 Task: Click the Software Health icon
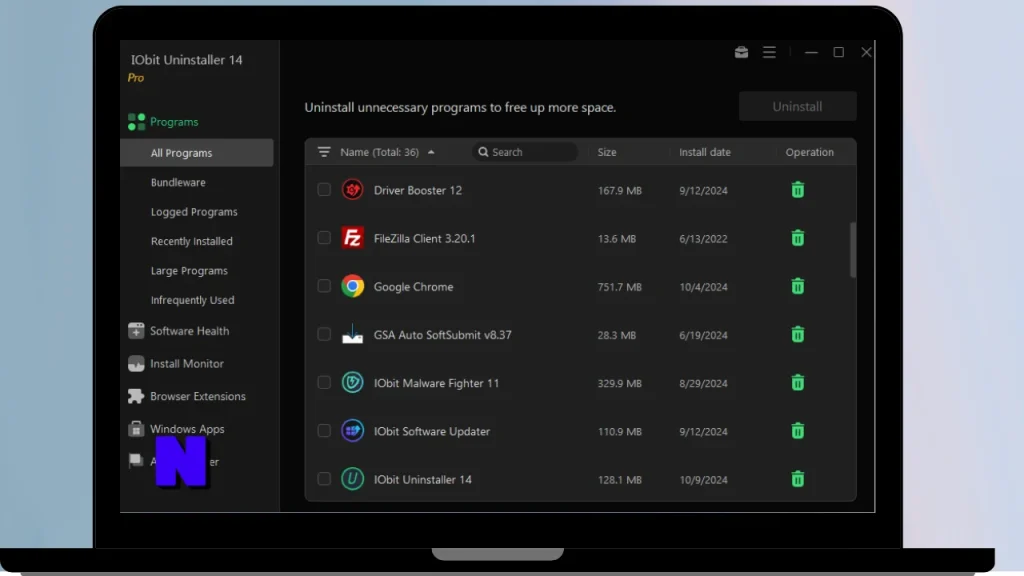tap(136, 331)
